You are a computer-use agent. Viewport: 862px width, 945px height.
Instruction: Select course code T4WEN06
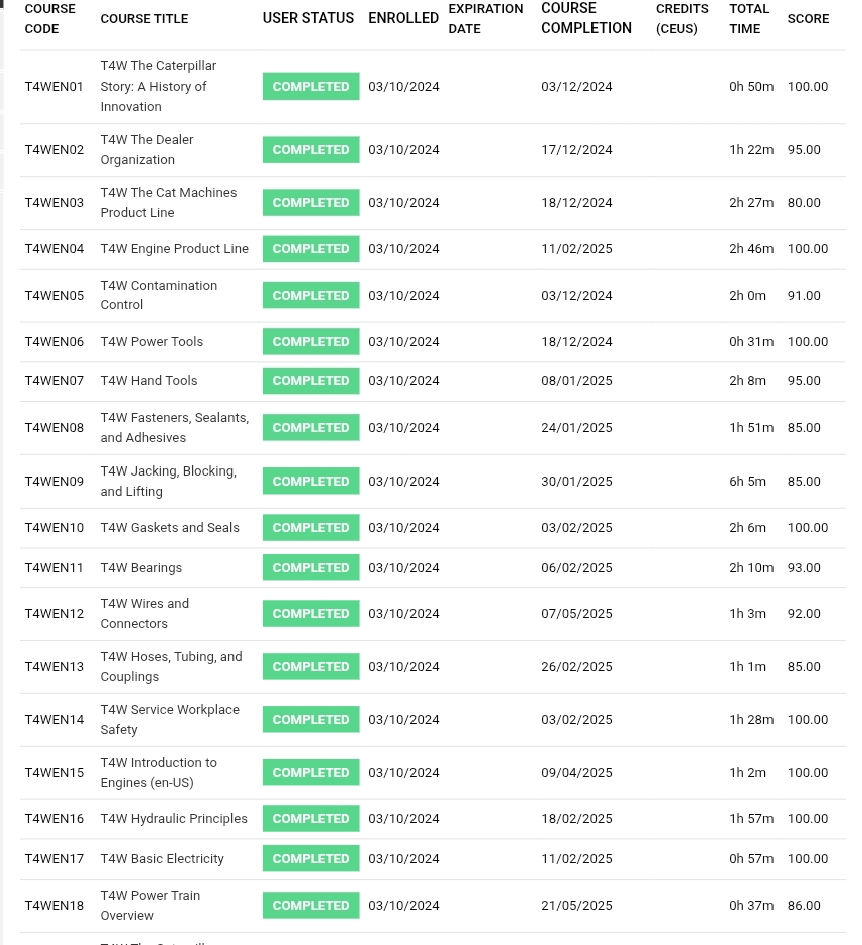click(54, 342)
